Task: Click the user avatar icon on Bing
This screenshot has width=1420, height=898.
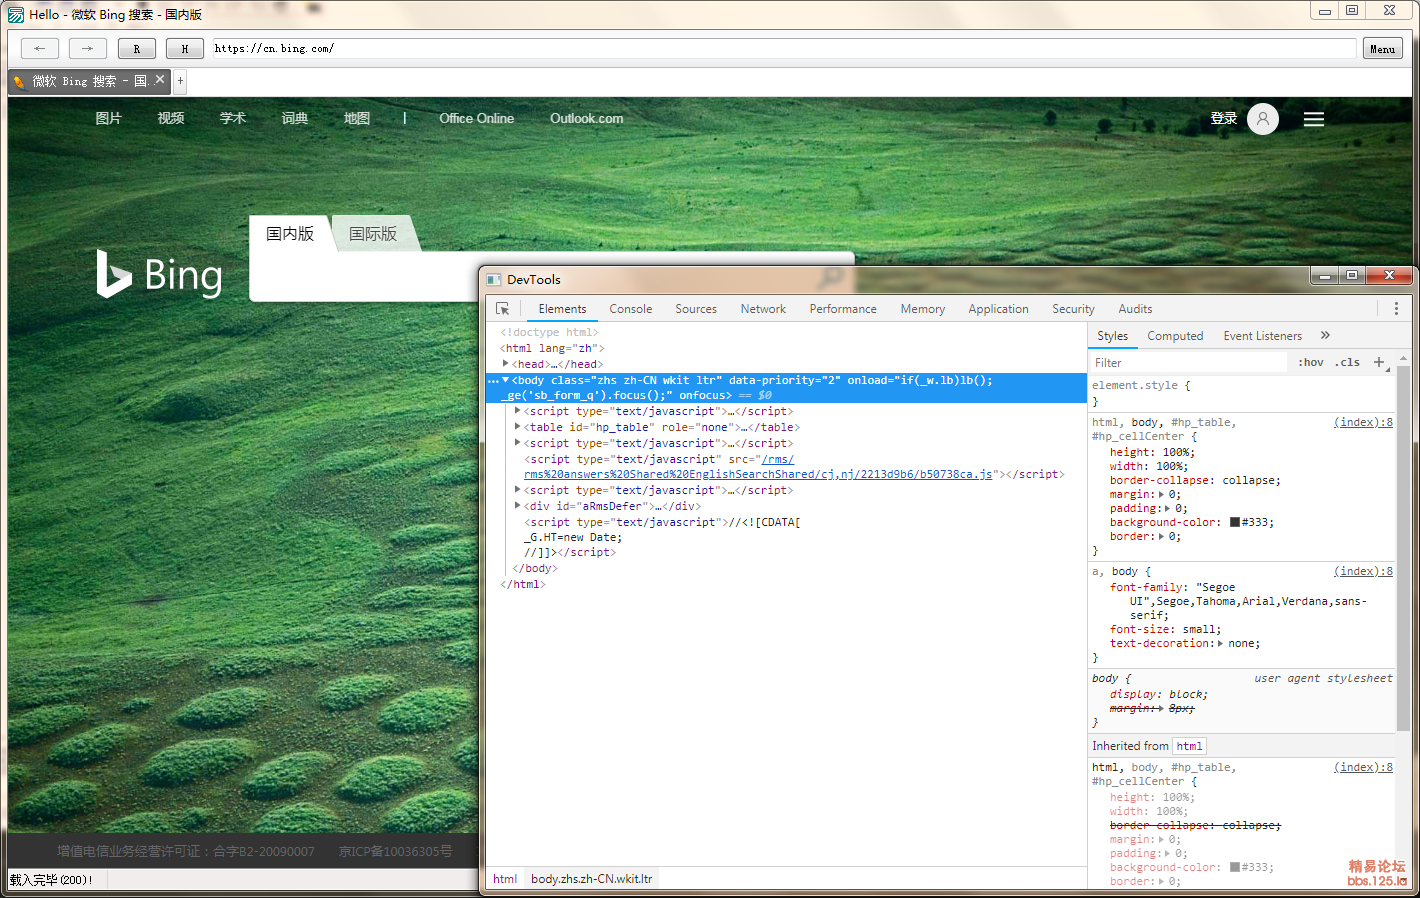Action: [1263, 119]
